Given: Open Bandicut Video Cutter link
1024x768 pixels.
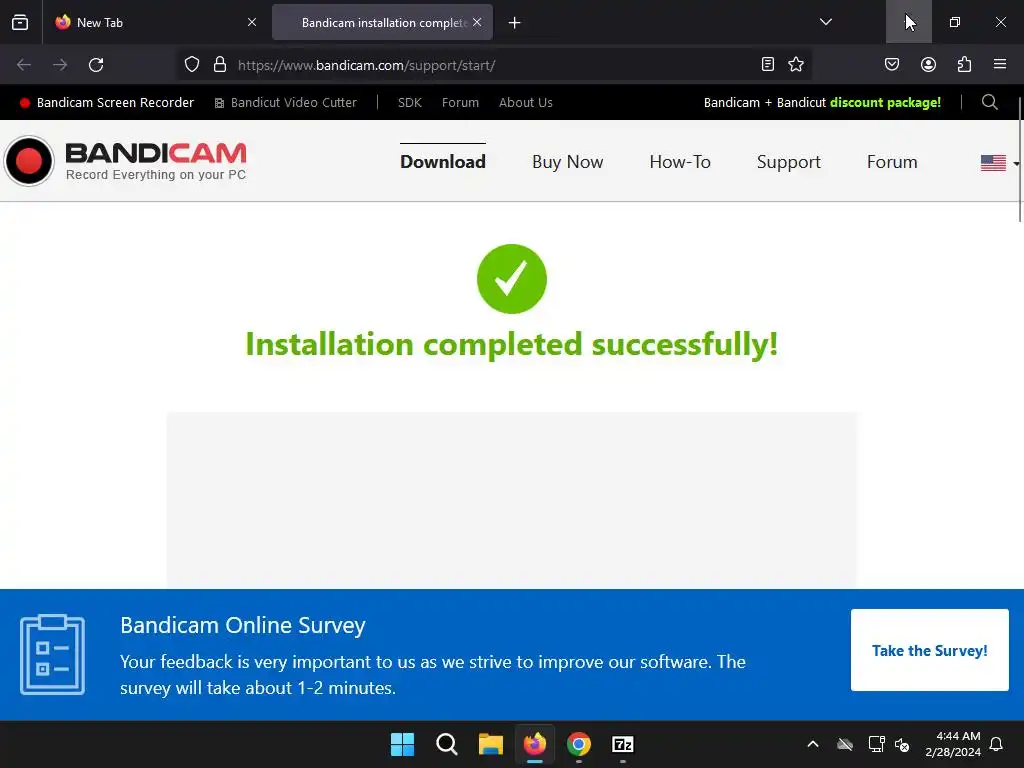Looking at the screenshot, I should click(286, 103).
